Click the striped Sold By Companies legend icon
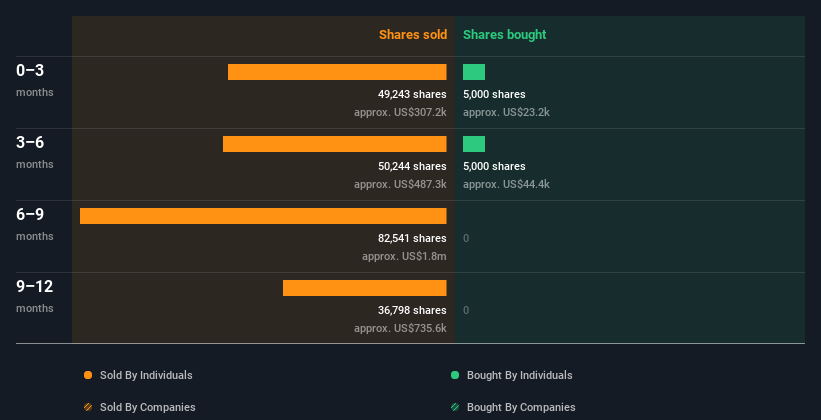Viewport: 821px width, 420px height. click(88, 407)
